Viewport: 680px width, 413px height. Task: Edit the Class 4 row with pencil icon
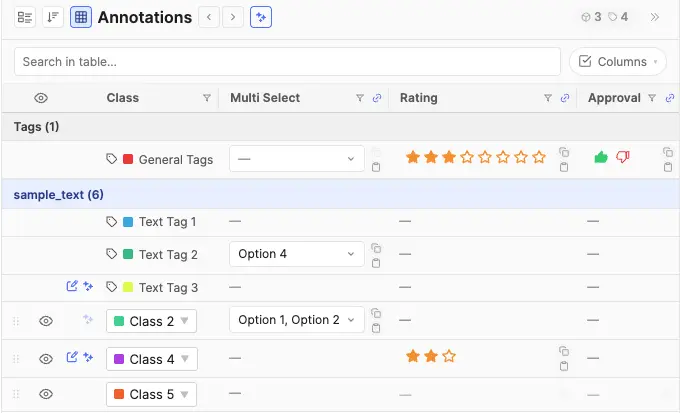[72, 357]
